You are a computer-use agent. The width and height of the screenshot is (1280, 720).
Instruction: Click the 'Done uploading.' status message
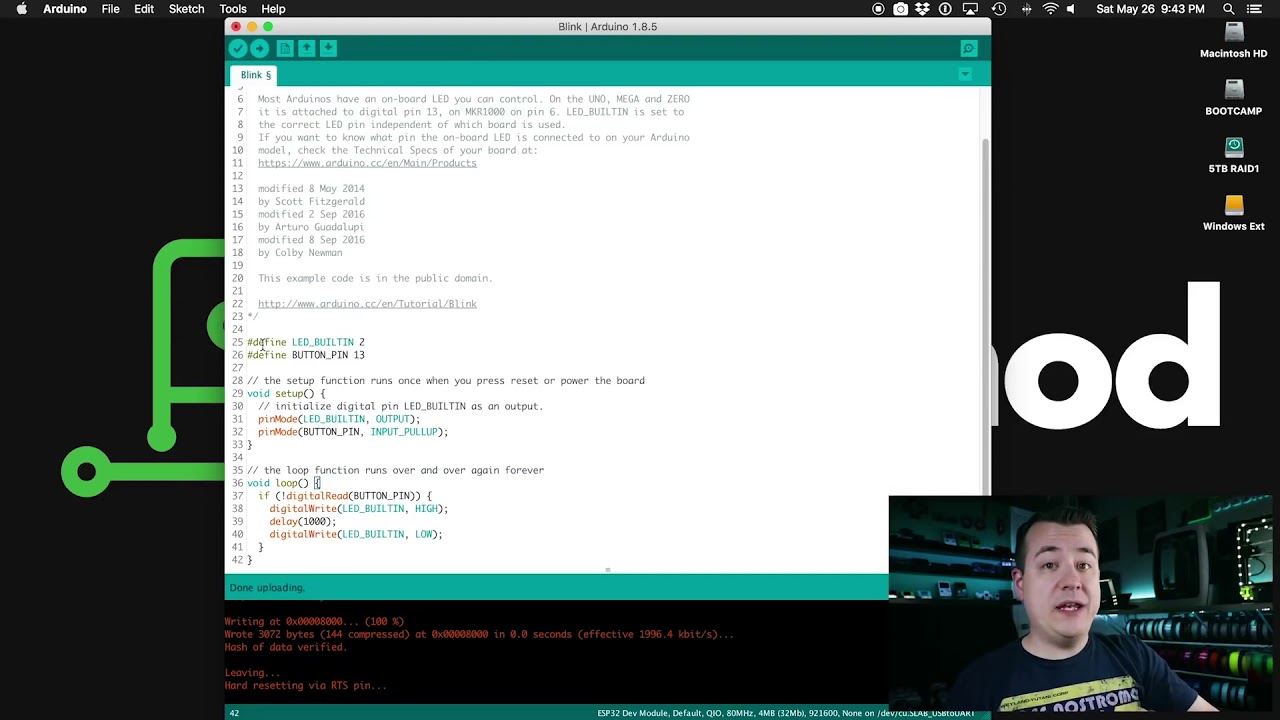point(267,588)
